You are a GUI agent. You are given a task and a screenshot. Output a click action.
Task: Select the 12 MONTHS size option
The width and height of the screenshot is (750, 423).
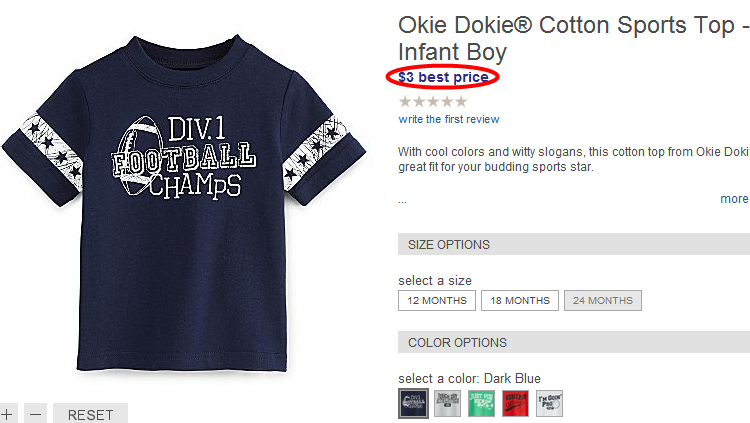[x=436, y=300]
